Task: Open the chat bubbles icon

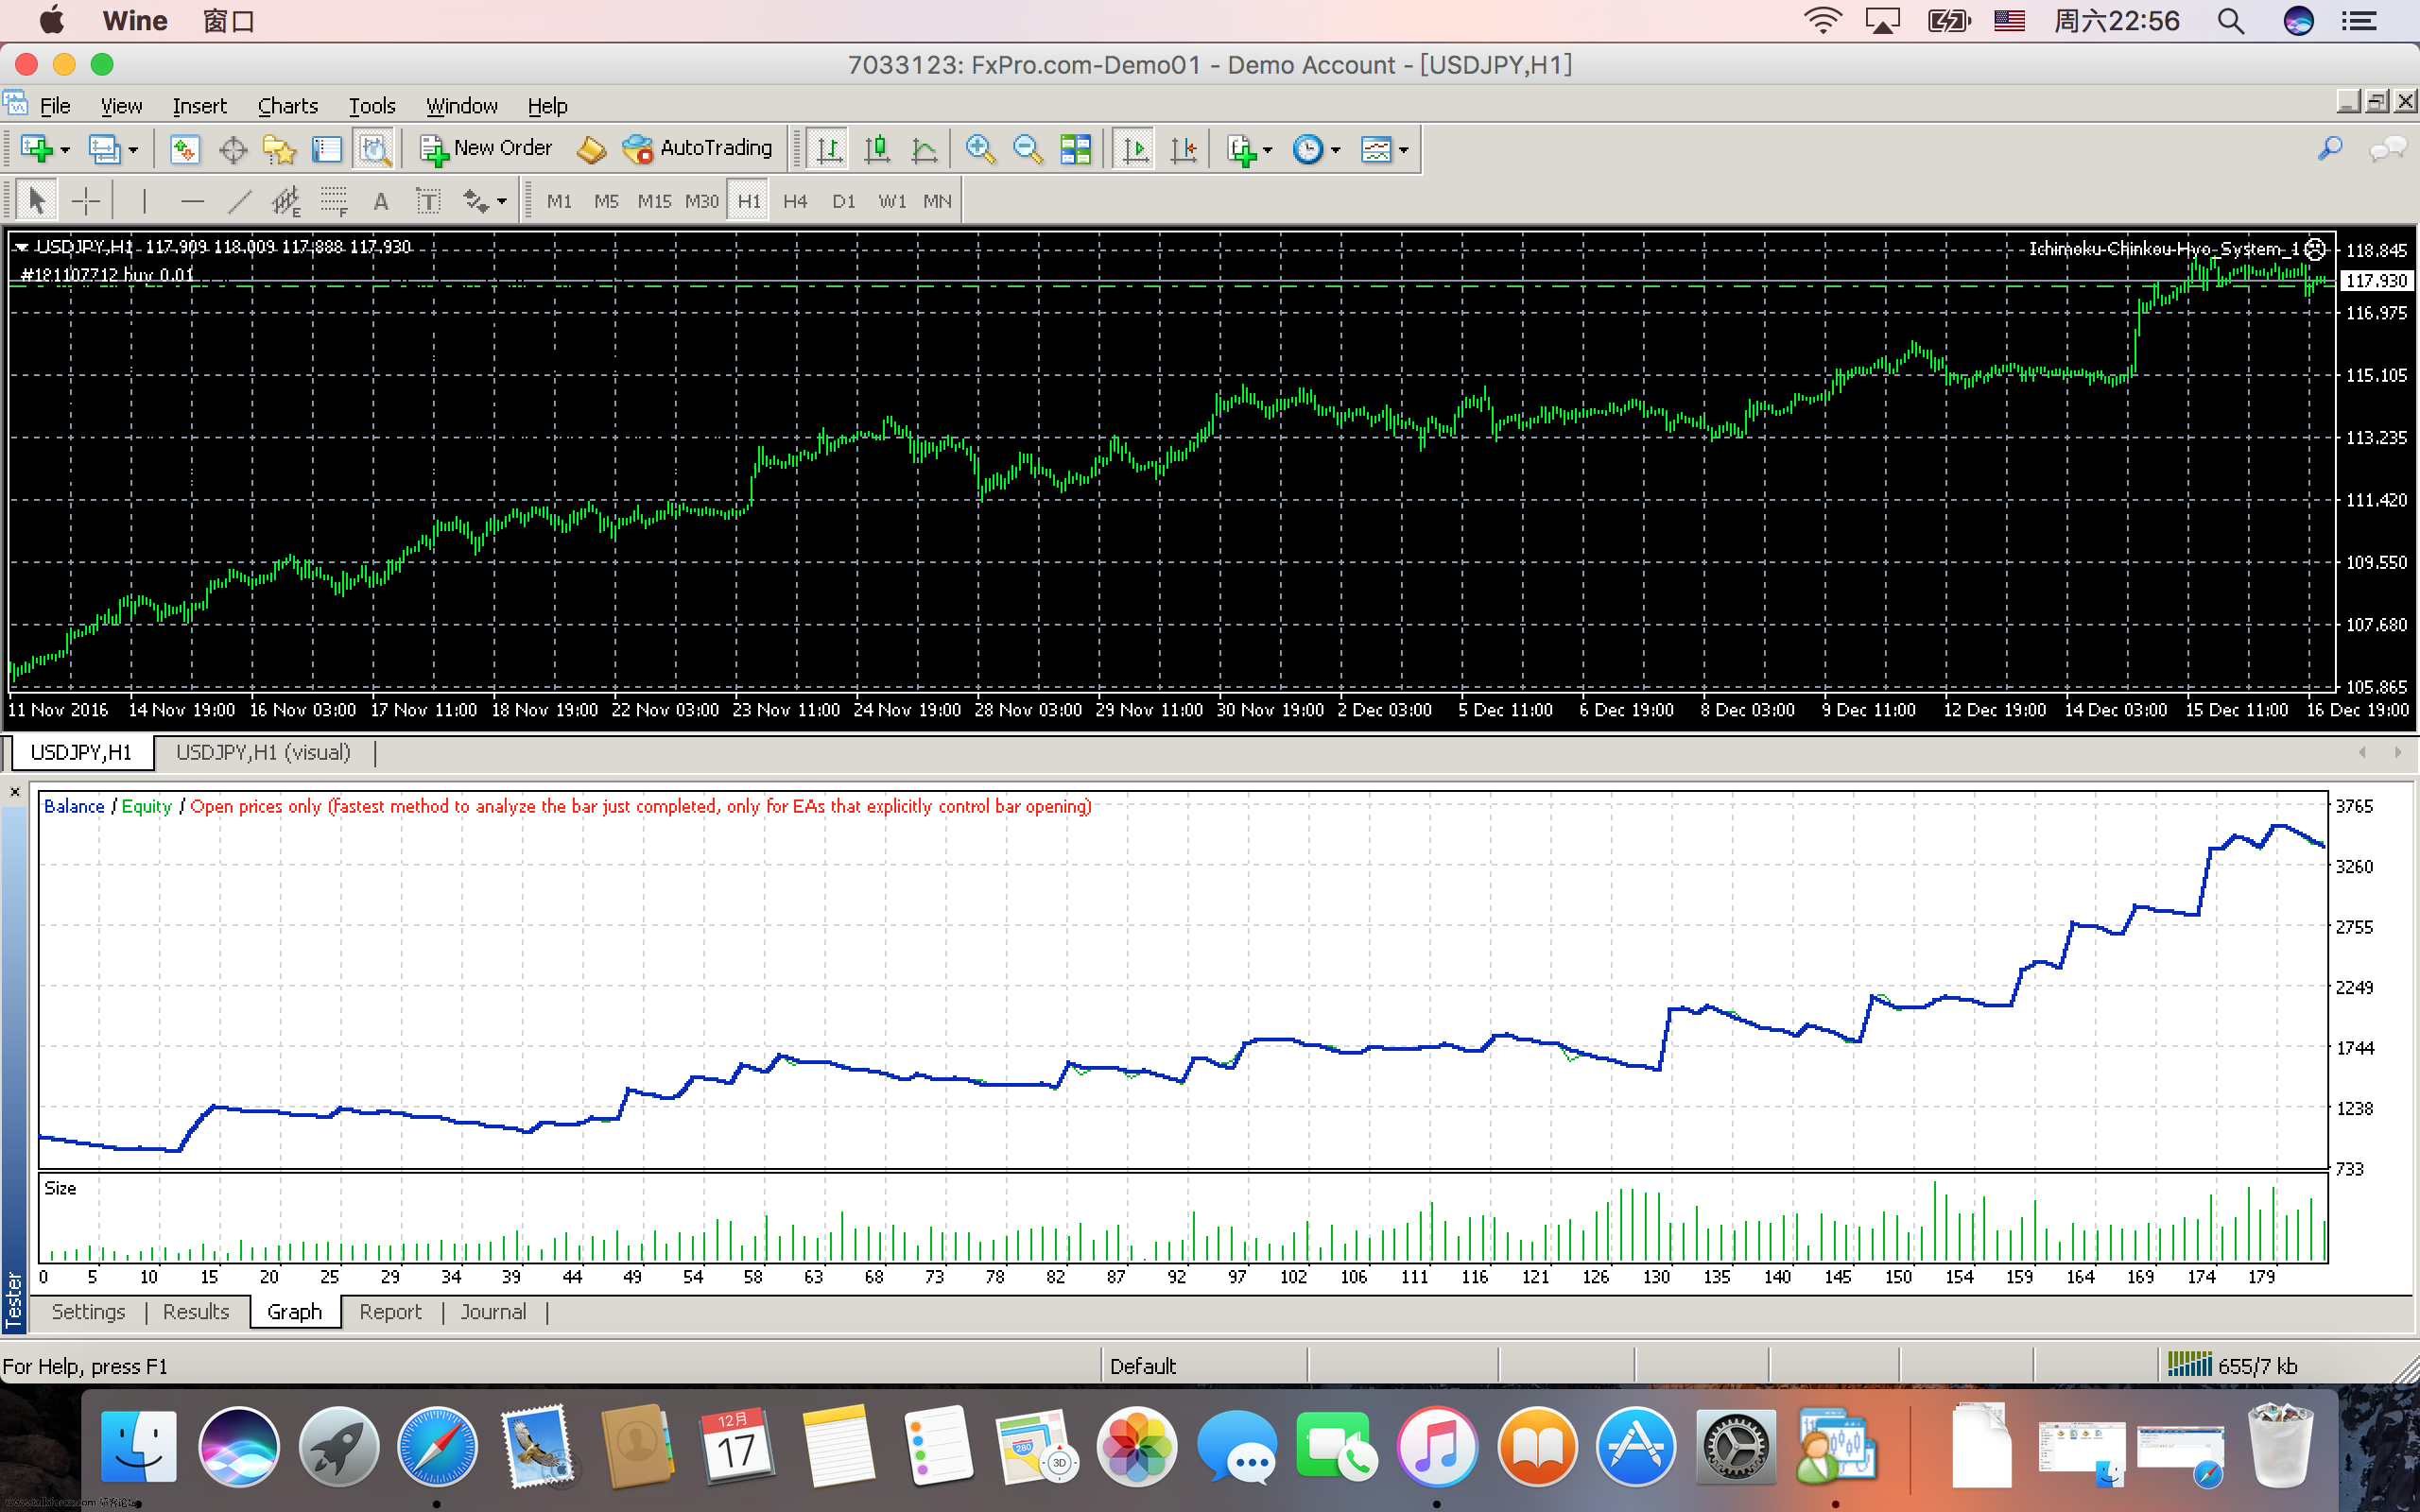Action: pos(2388,150)
